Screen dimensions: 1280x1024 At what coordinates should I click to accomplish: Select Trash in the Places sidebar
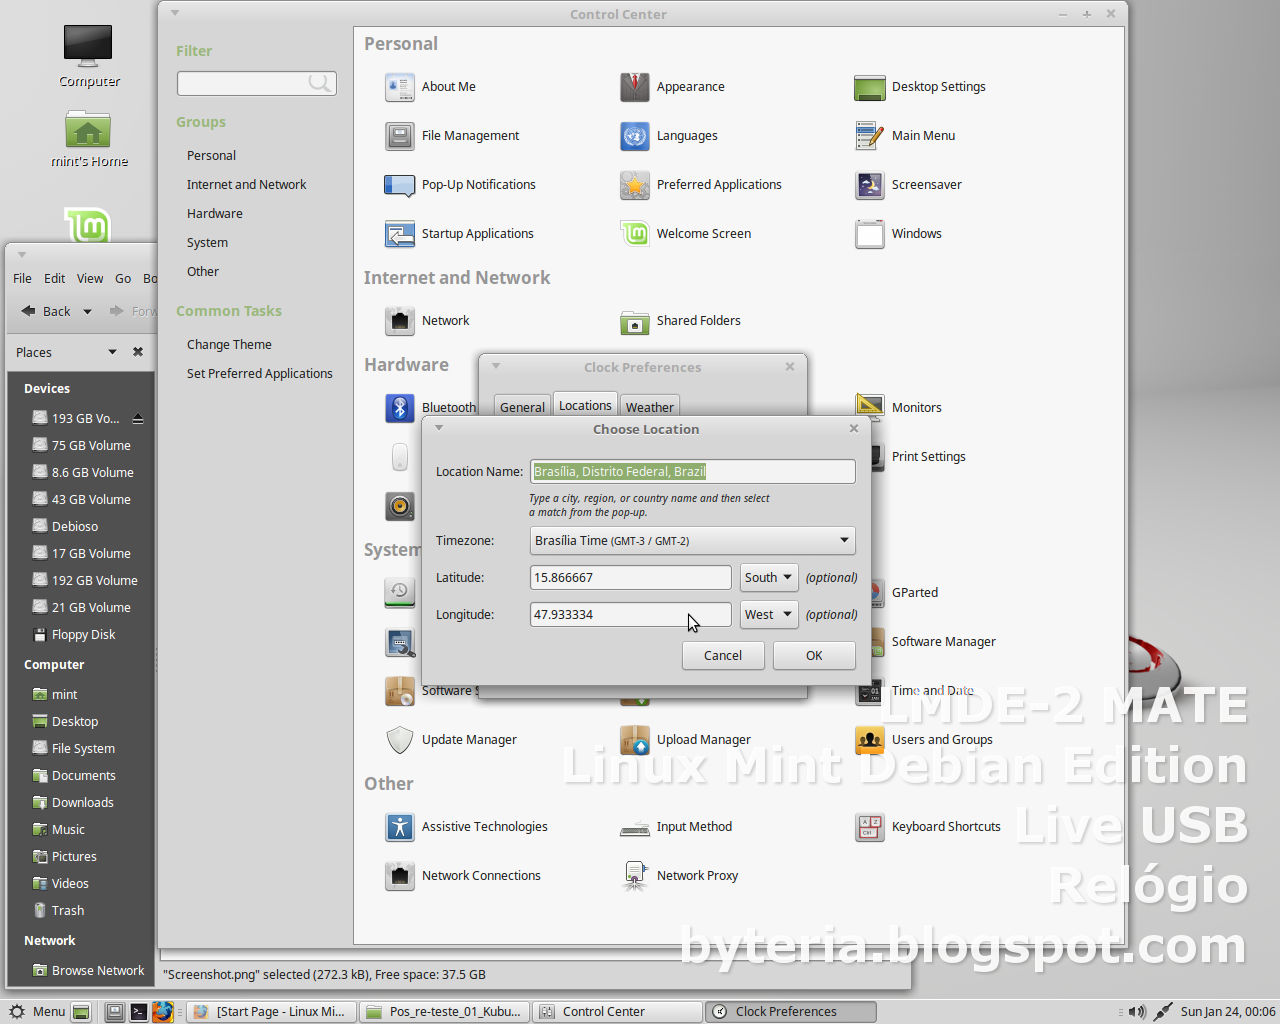point(67,910)
